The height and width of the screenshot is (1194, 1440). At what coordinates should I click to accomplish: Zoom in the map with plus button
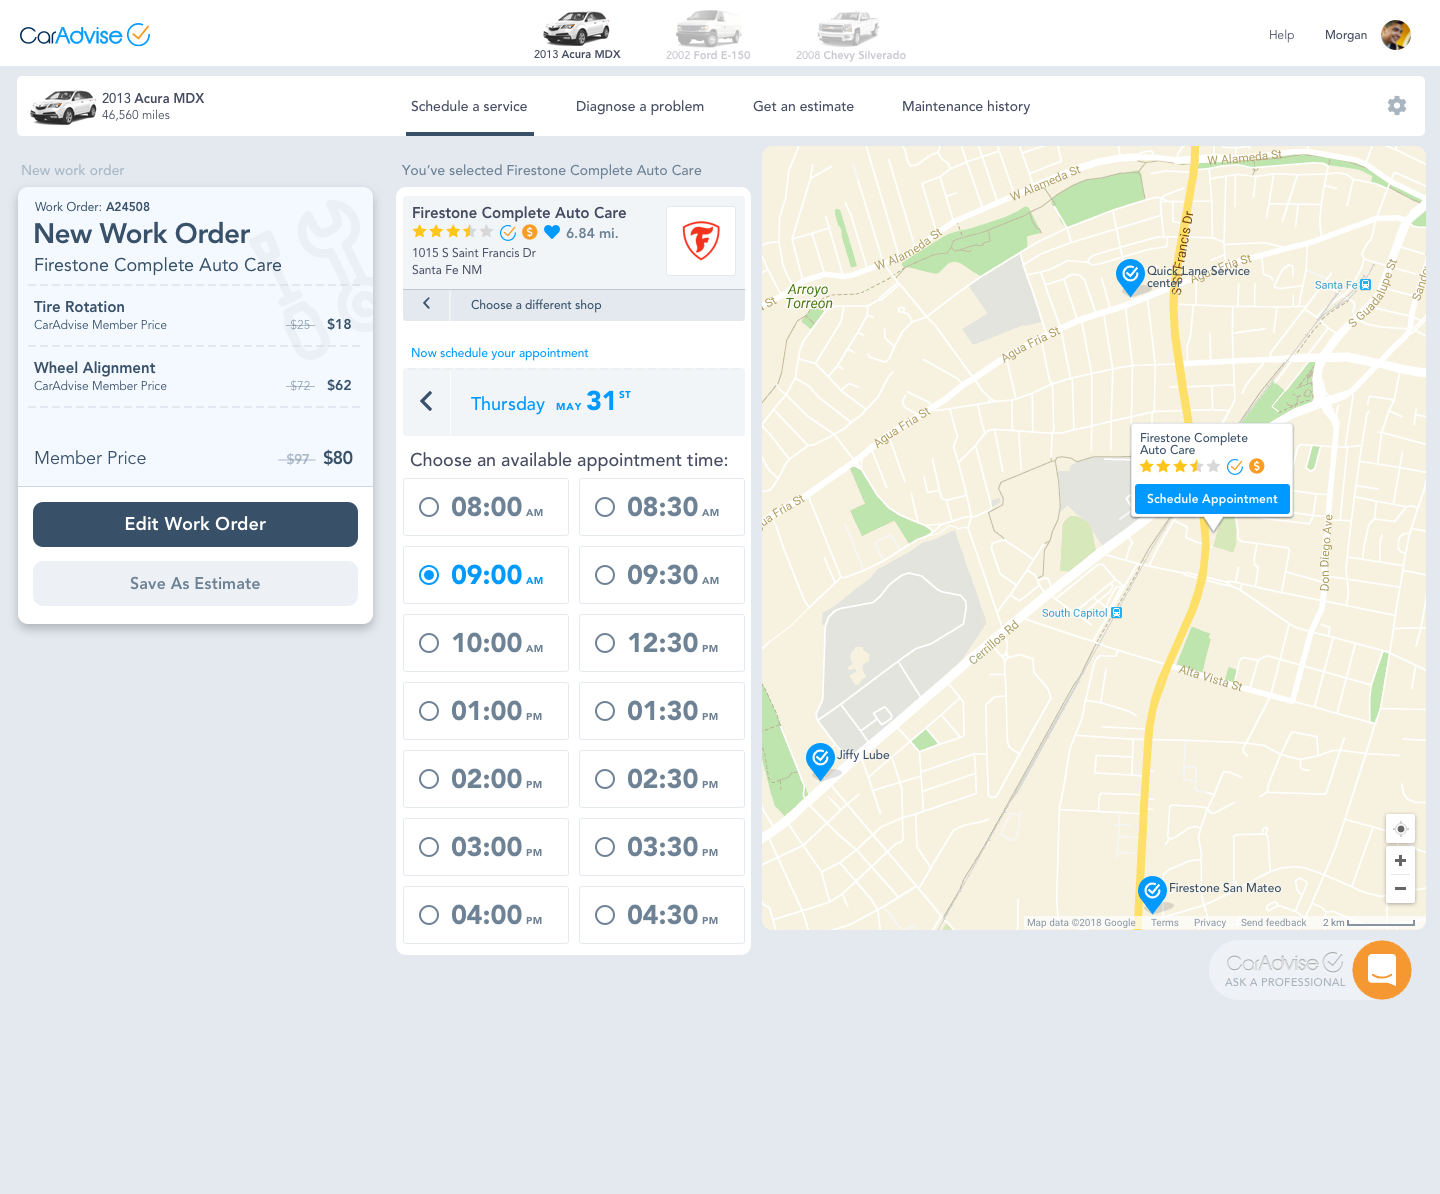1400,861
